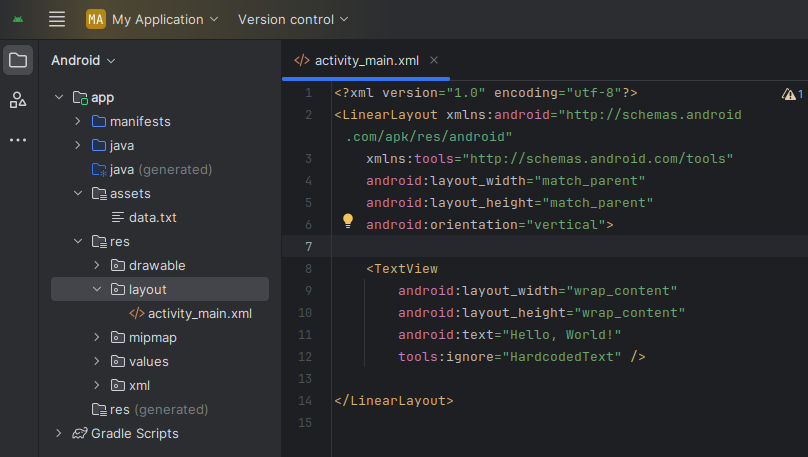This screenshot has width=808, height=457.
Task: Select the Gradle Scripts label
Action: [135, 434]
